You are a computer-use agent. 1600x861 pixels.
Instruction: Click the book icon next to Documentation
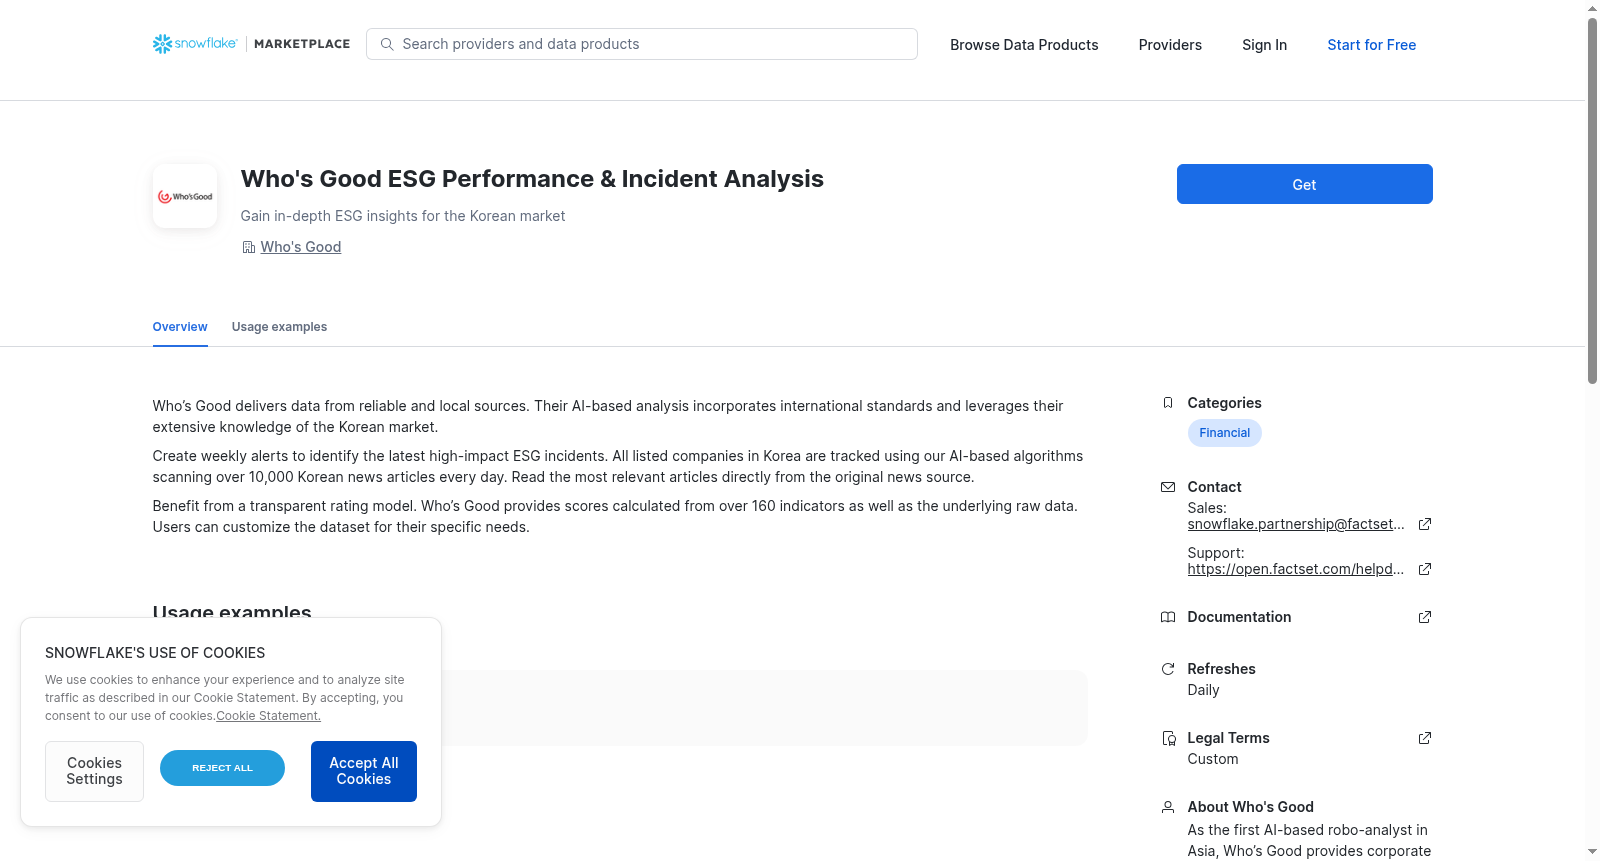(x=1168, y=617)
